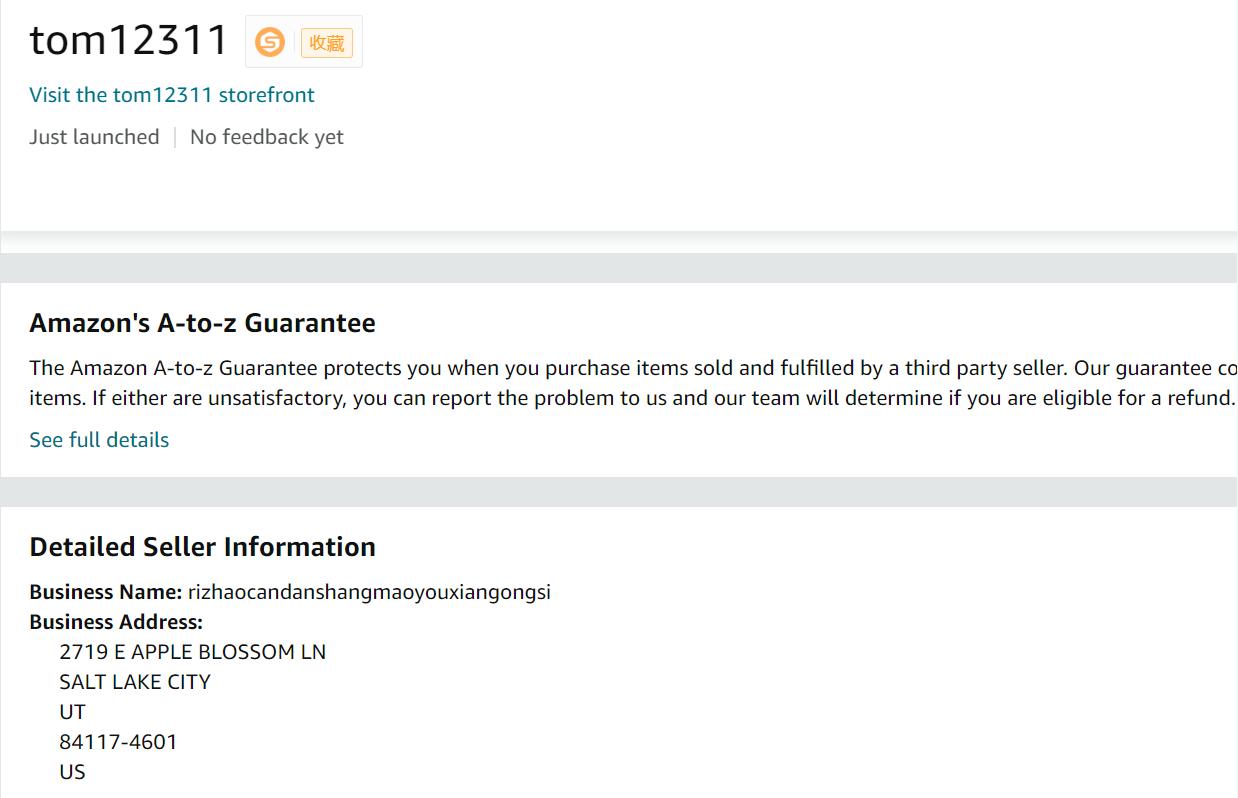The height and width of the screenshot is (798, 1238).
Task: Click the Amazon's A-to-z Guarantee heading
Action: (202, 323)
